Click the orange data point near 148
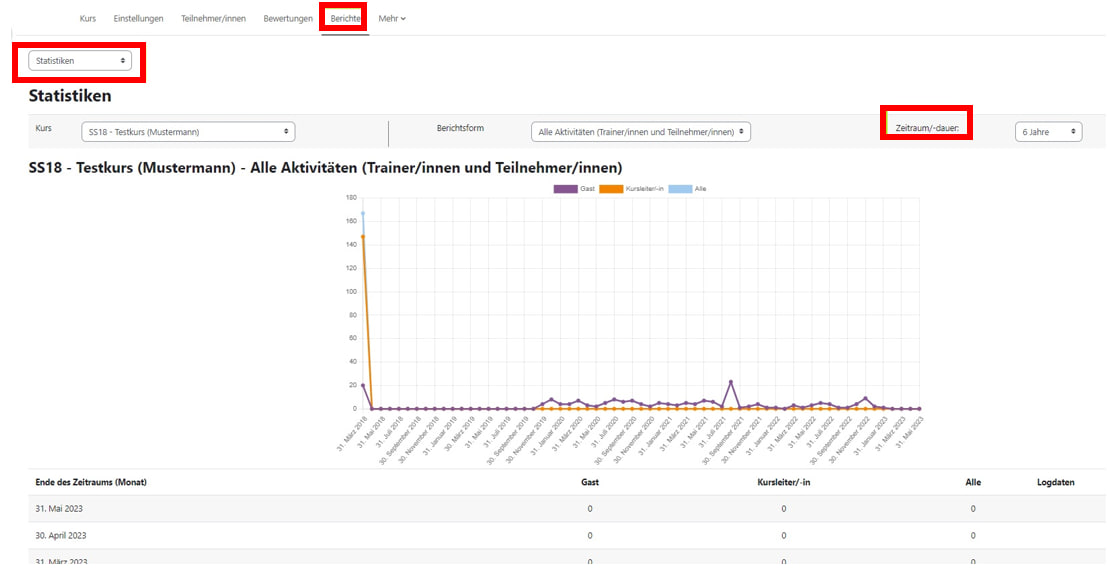This screenshot has width=1107, height=574. [363, 237]
